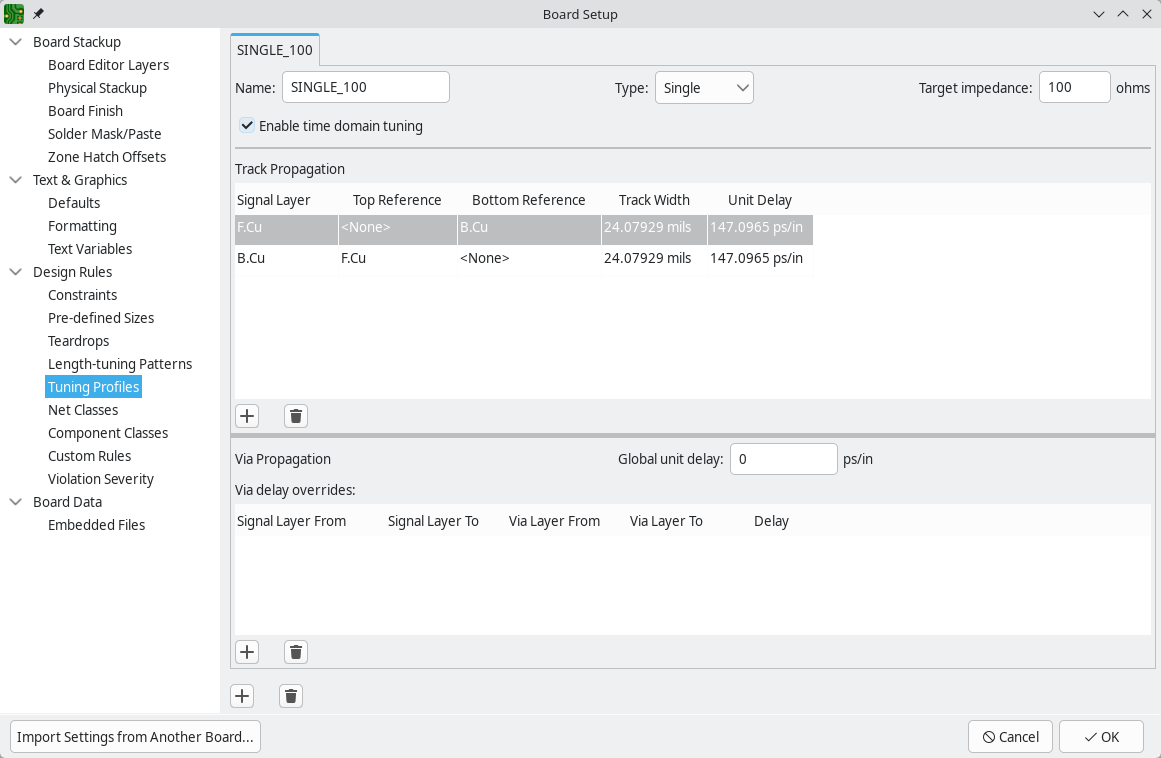Delete the selected track propagation row
Image resolution: width=1161 pixels, height=758 pixels.
point(295,416)
